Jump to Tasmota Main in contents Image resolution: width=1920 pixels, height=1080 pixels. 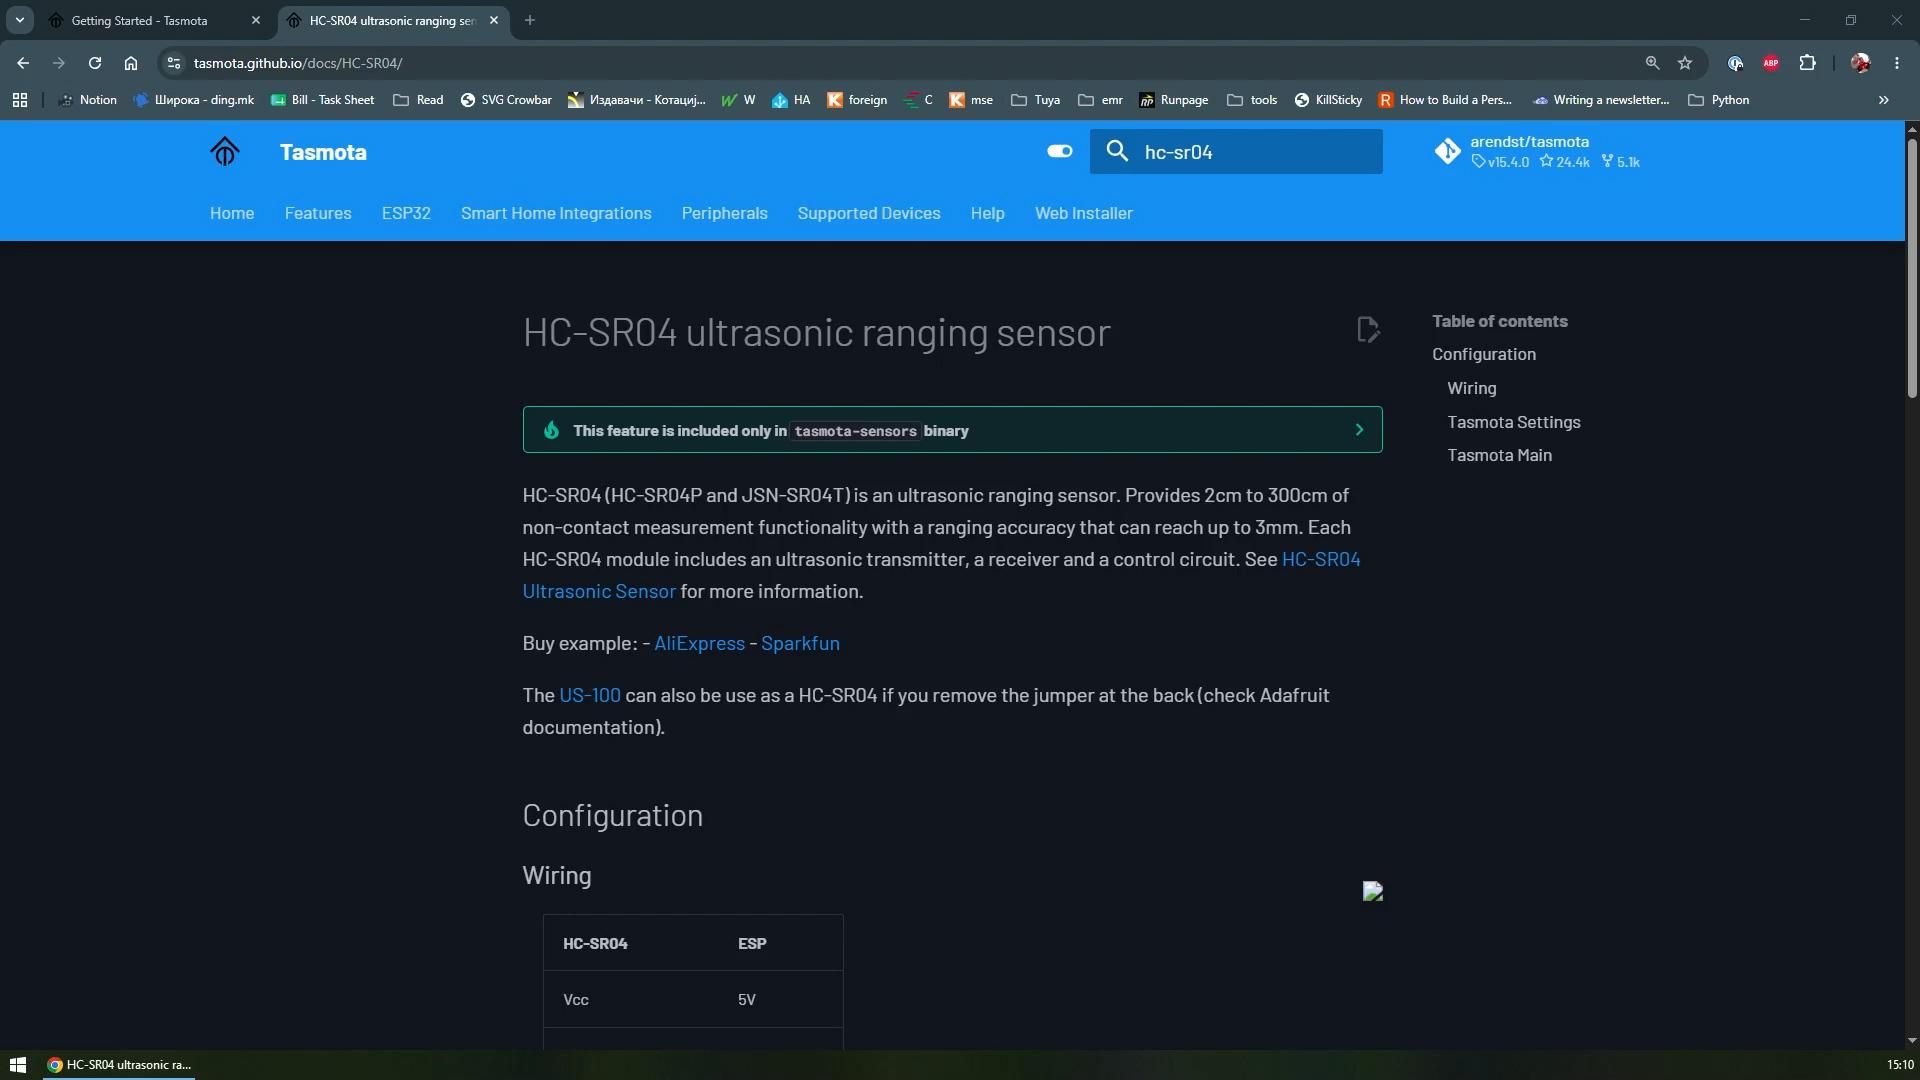[x=1500, y=455]
